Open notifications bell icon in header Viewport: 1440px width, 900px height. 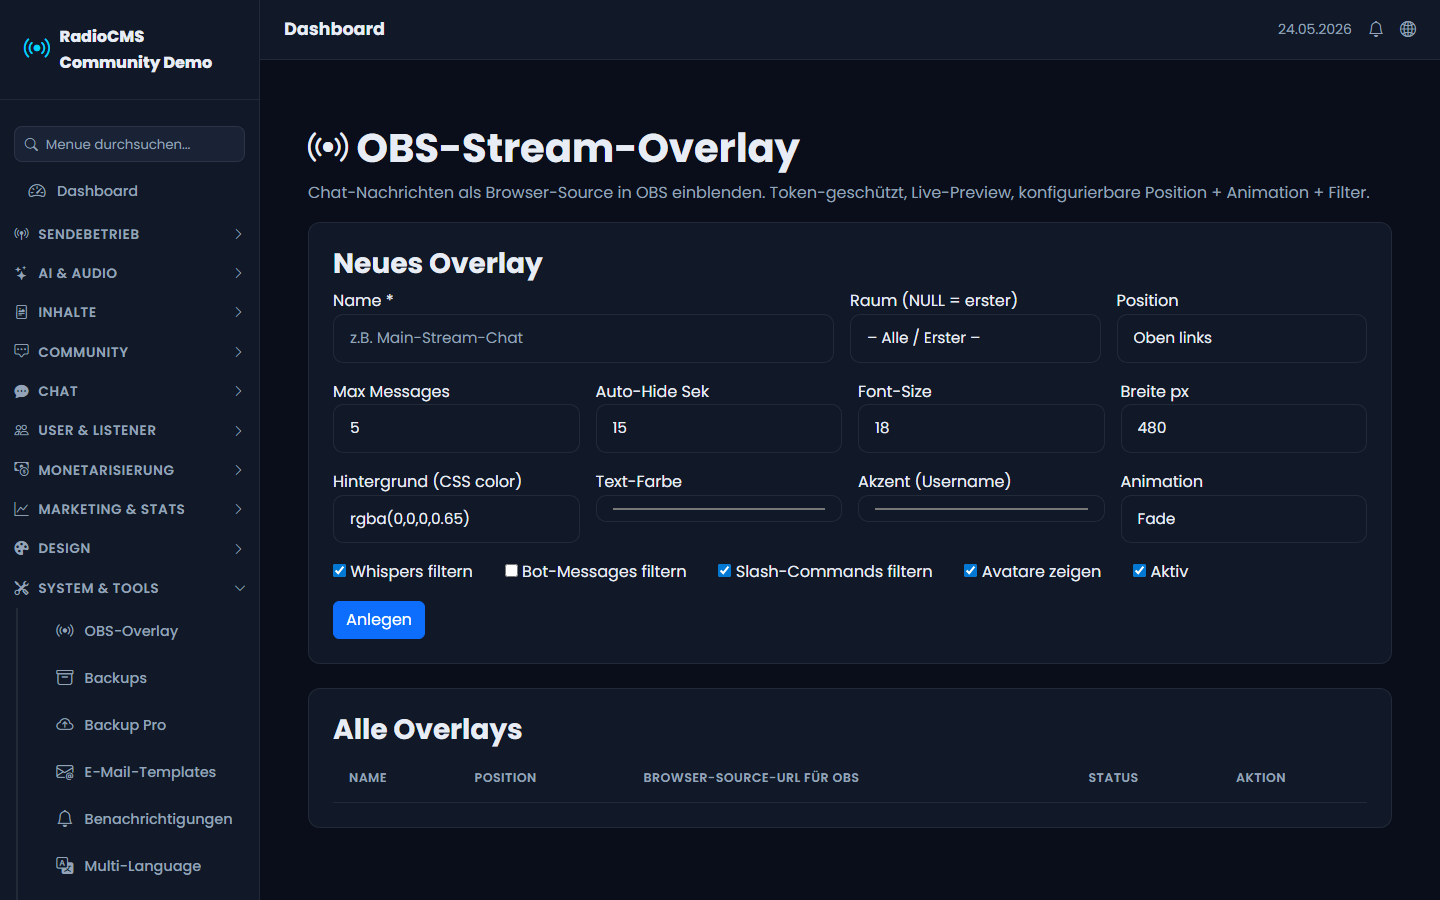(x=1376, y=29)
